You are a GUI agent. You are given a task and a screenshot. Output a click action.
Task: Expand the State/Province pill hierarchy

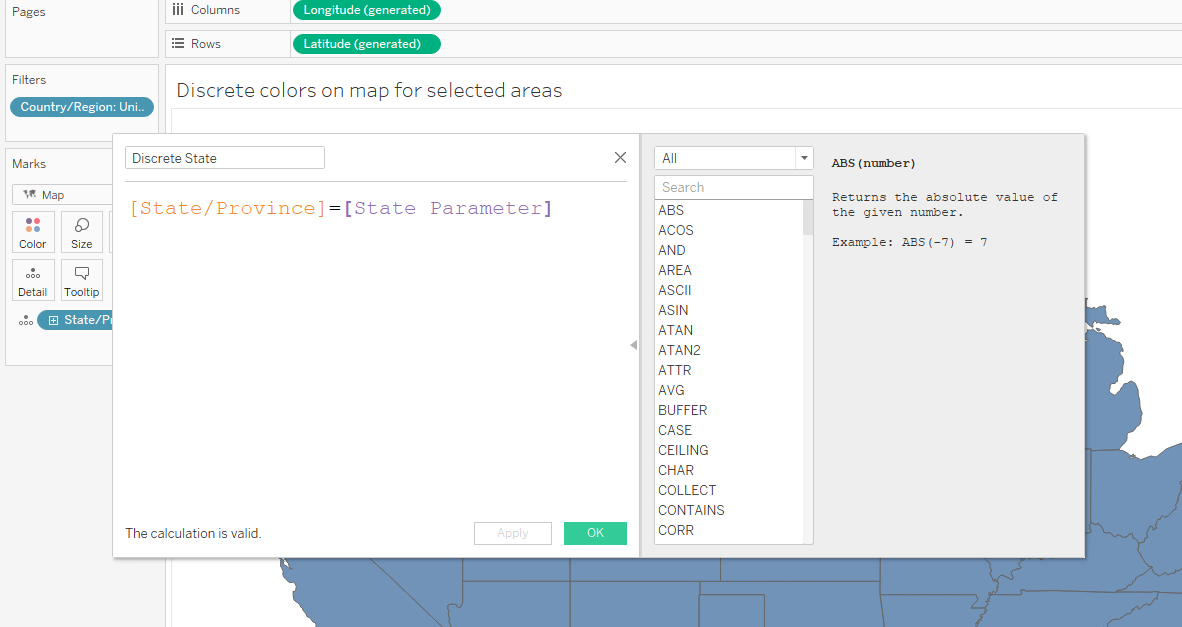click(x=54, y=320)
